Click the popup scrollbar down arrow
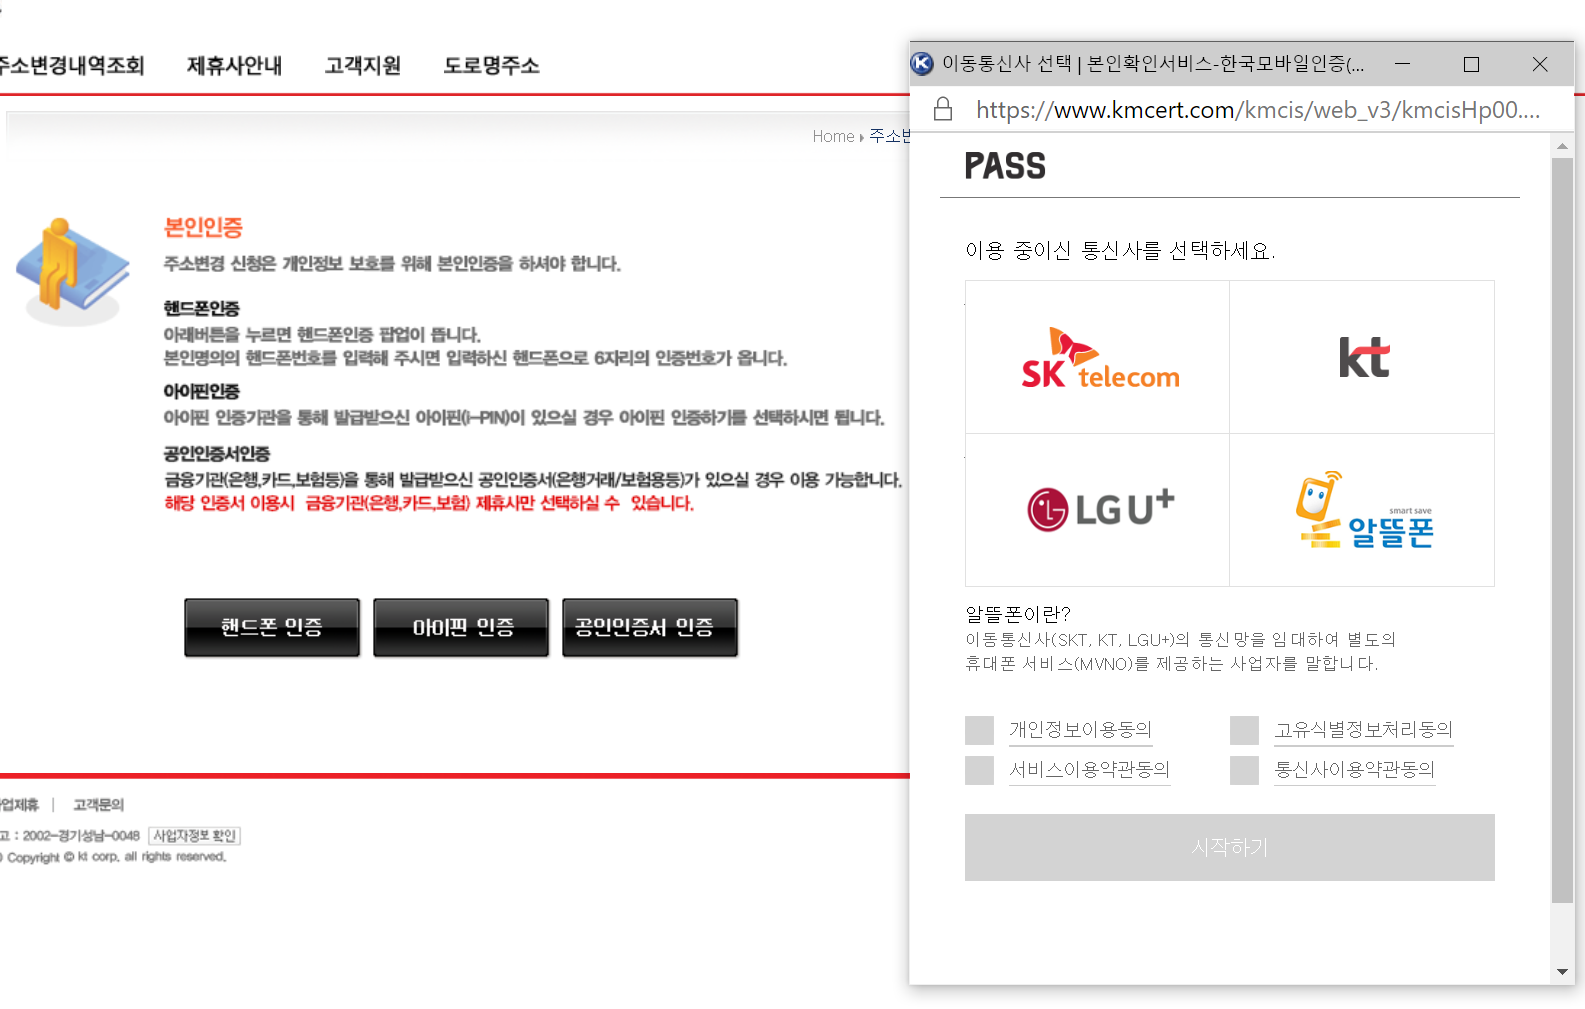The width and height of the screenshot is (1585, 1009). tap(1562, 971)
